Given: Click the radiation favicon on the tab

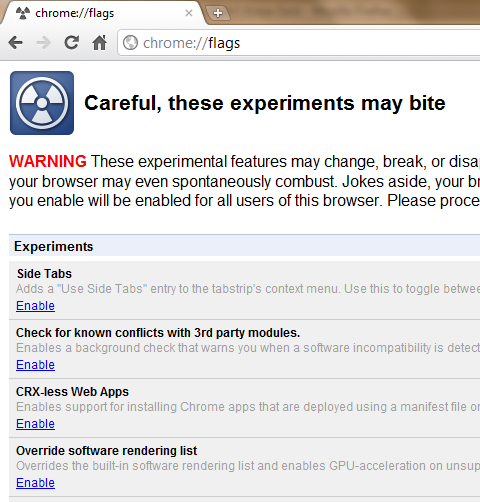Looking at the screenshot, I should [23, 13].
